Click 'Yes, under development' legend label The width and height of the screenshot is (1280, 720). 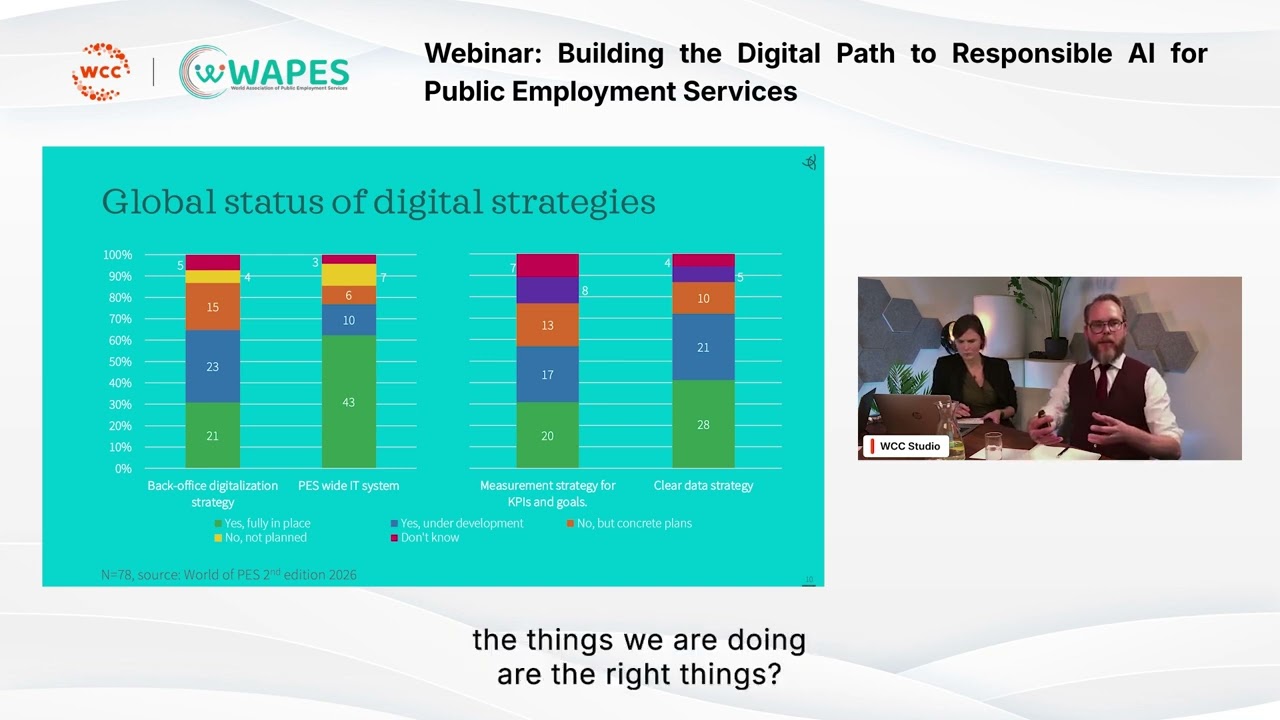(462, 523)
